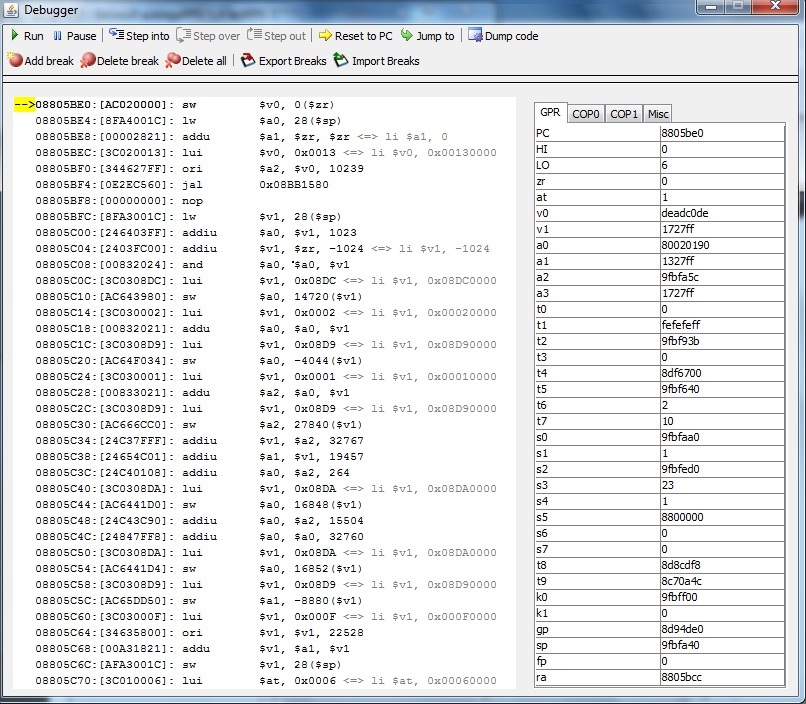This screenshot has width=806, height=704.
Task: Click the Run toolbar button
Action: pos(26,36)
